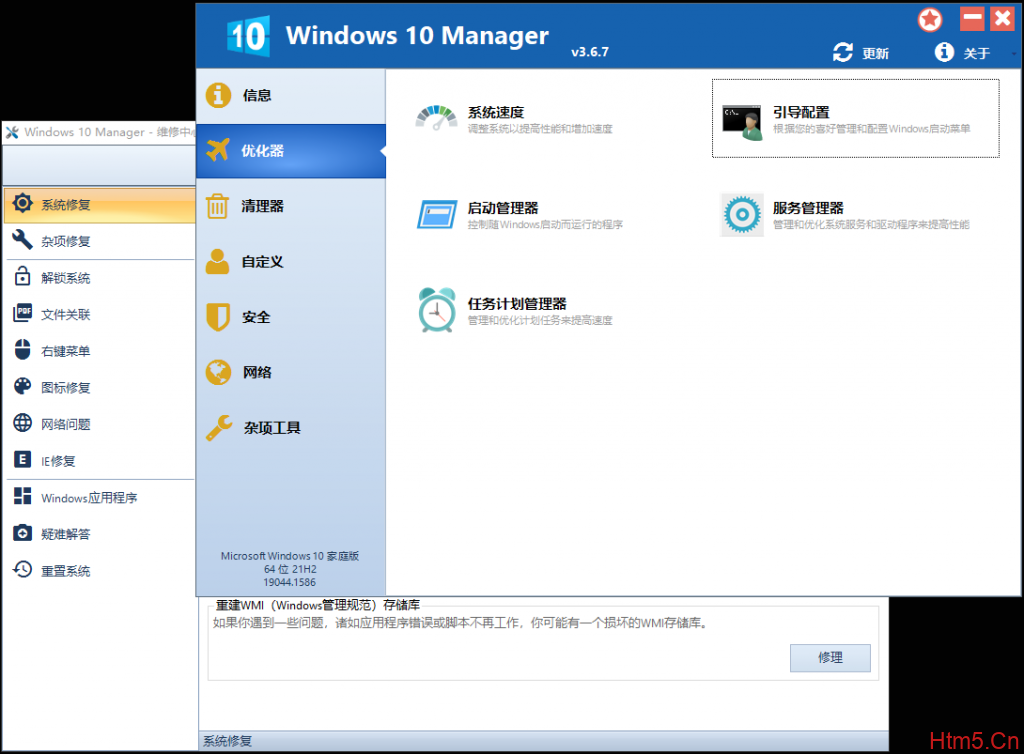The width and height of the screenshot is (1024, 754).
Task: Select 图标修复 in repair center sidebar
Action: tap(99, 388)
